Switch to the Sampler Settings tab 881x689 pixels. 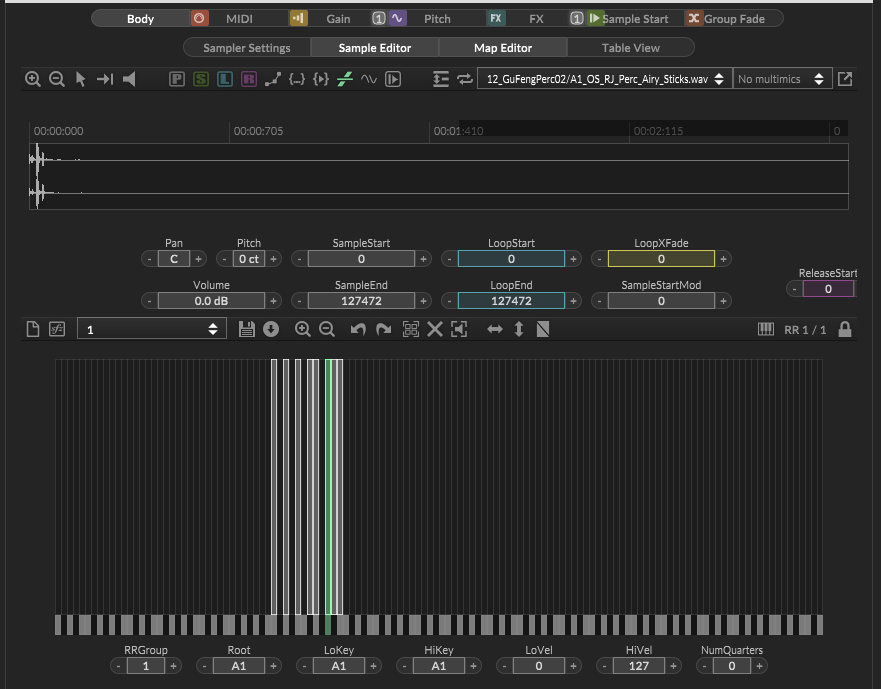pos(247,48)
